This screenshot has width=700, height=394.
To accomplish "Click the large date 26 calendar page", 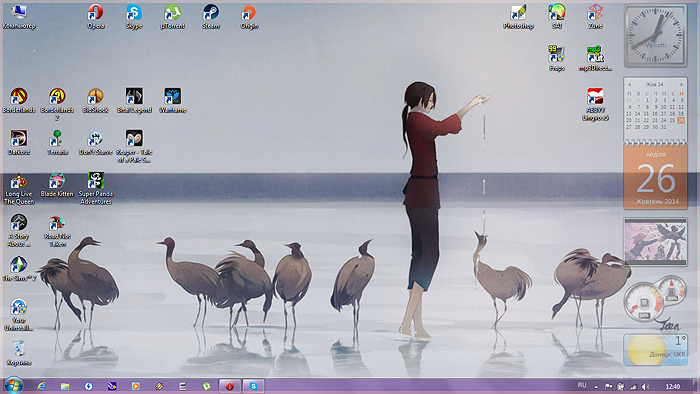I will click(655, 177).
